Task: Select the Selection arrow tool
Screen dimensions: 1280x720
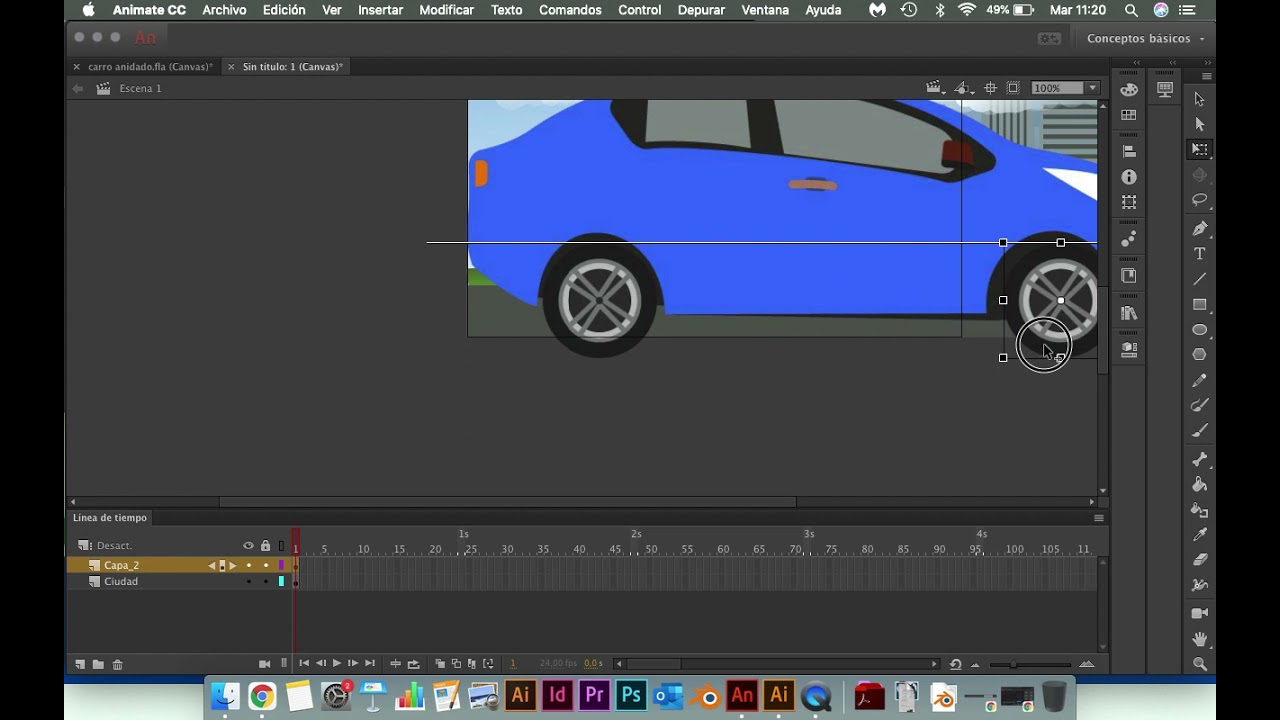Action: (1199, 99)
